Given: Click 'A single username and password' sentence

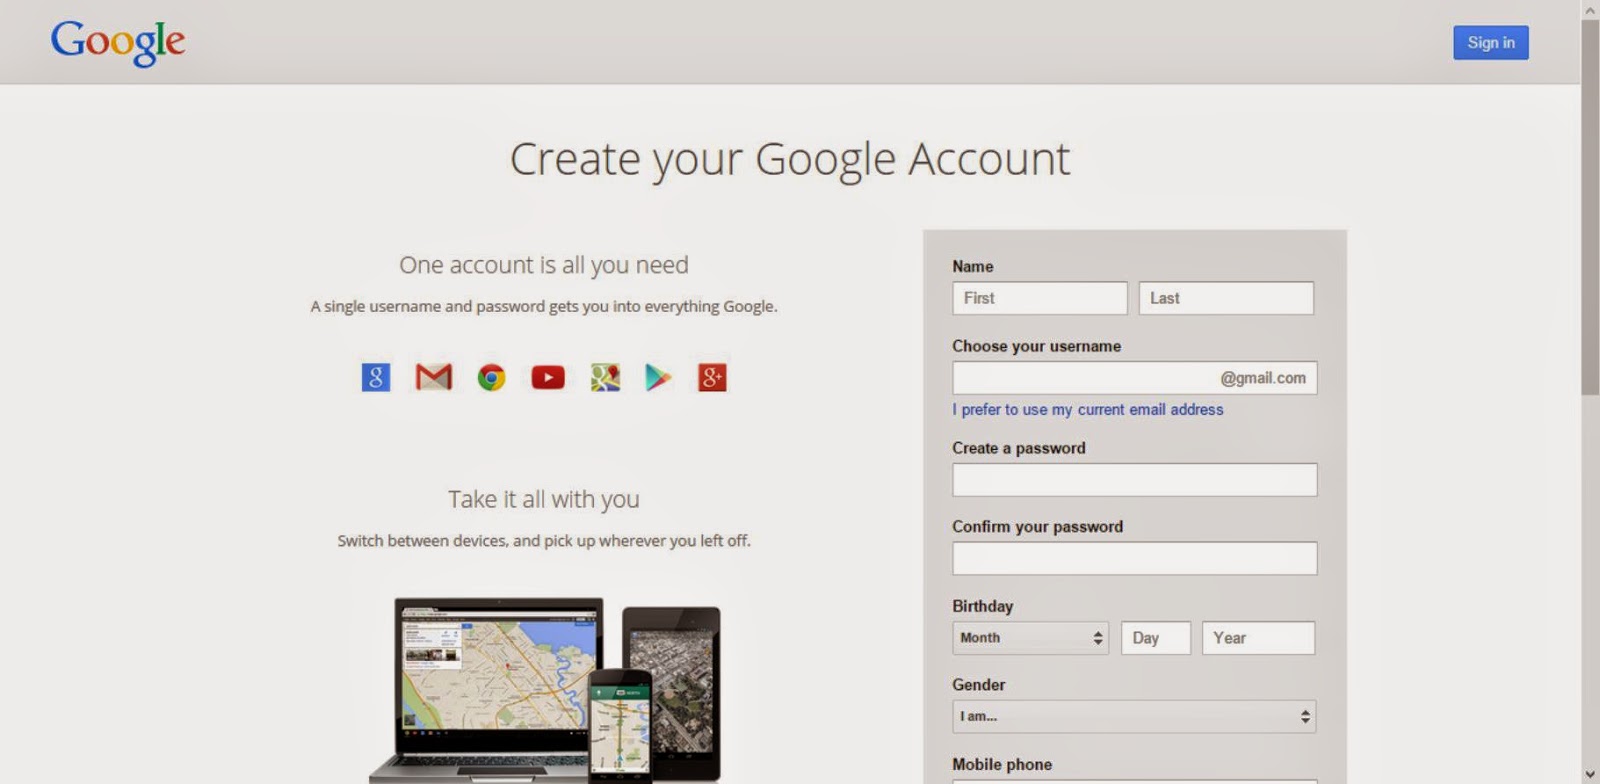Looking at the screenshot, I should coord(544,306).
